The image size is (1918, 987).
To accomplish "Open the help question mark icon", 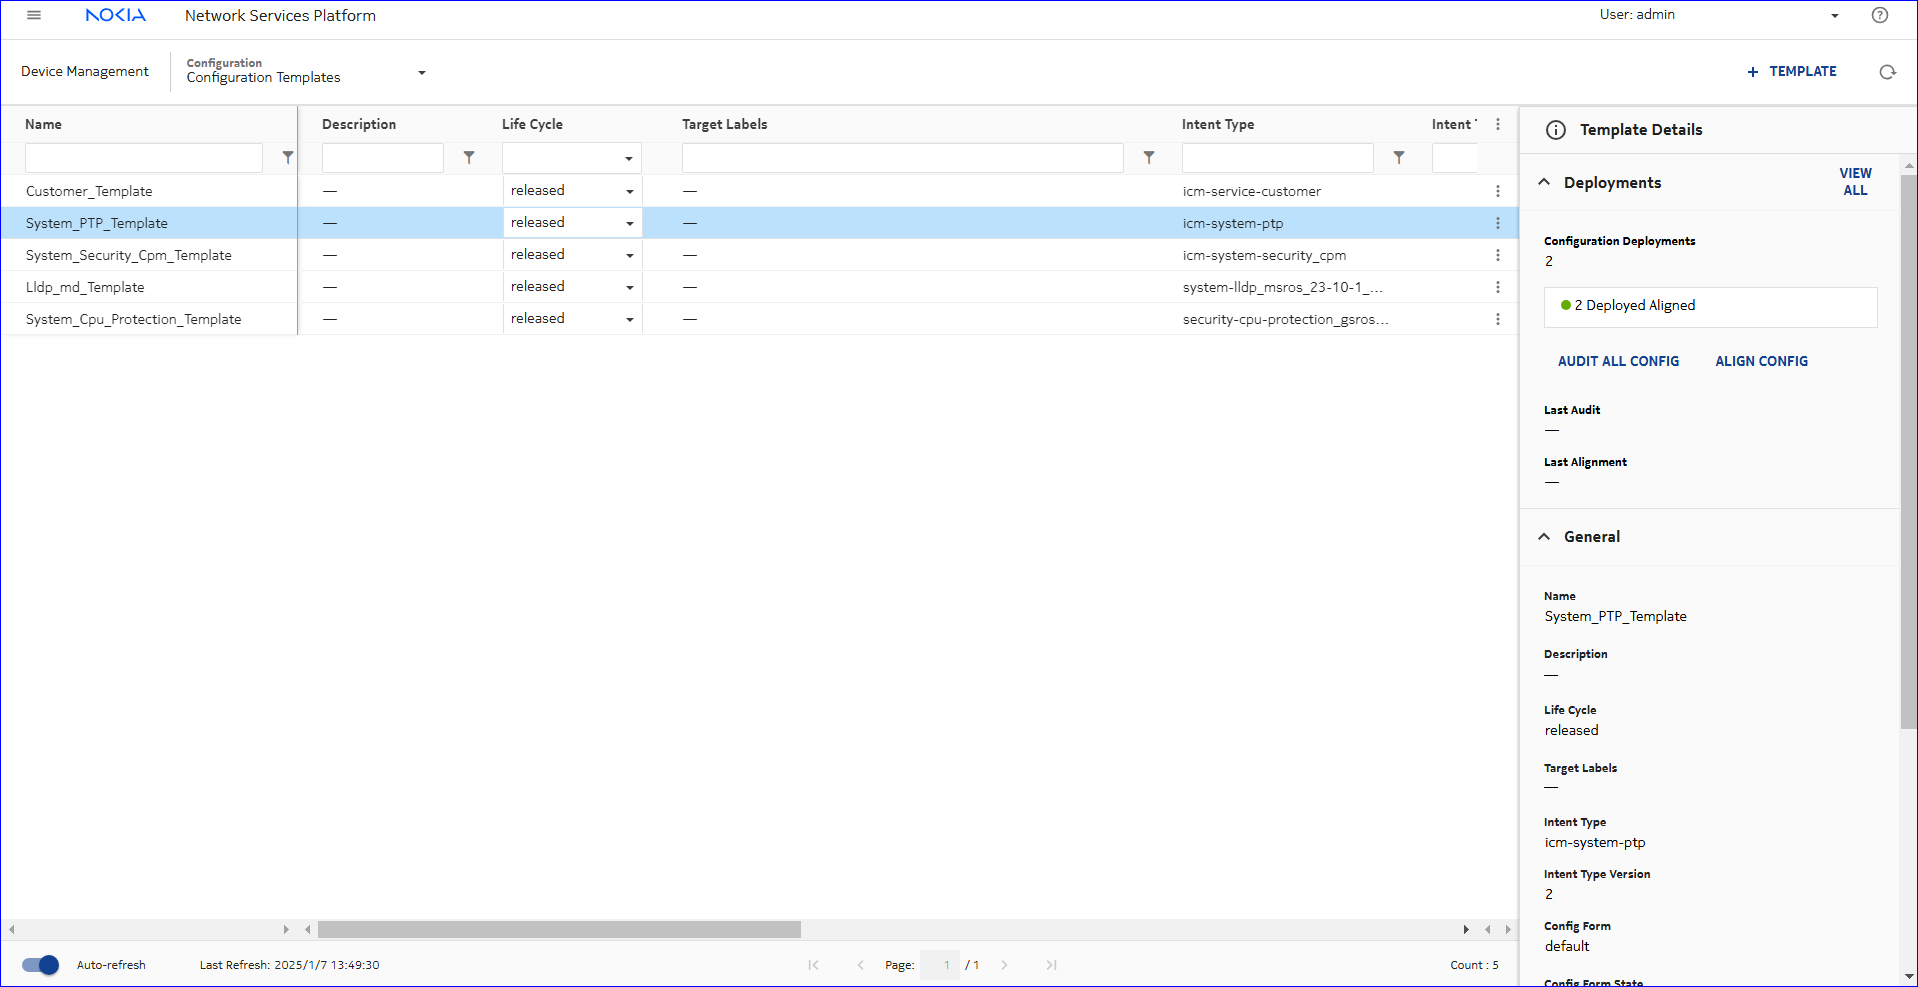I will point(1879,15).
